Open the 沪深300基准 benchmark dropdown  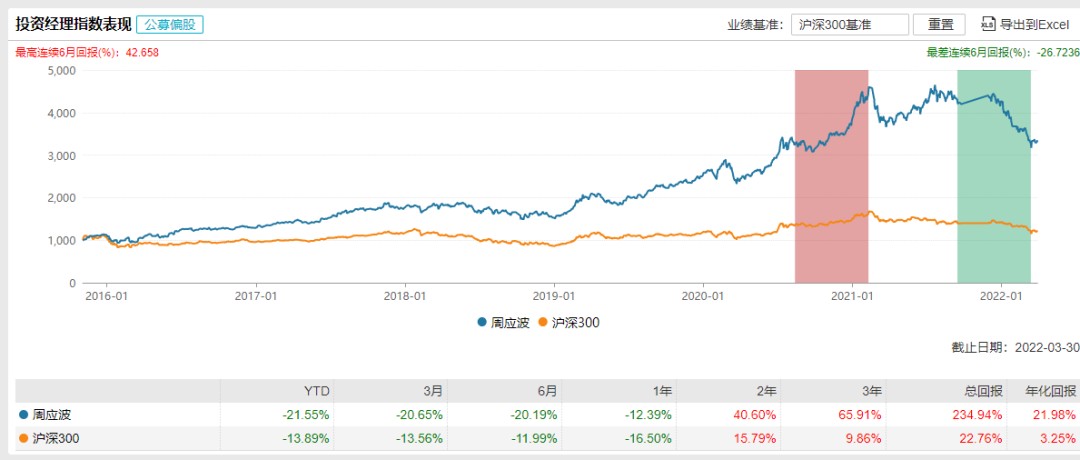coord(849,25)
